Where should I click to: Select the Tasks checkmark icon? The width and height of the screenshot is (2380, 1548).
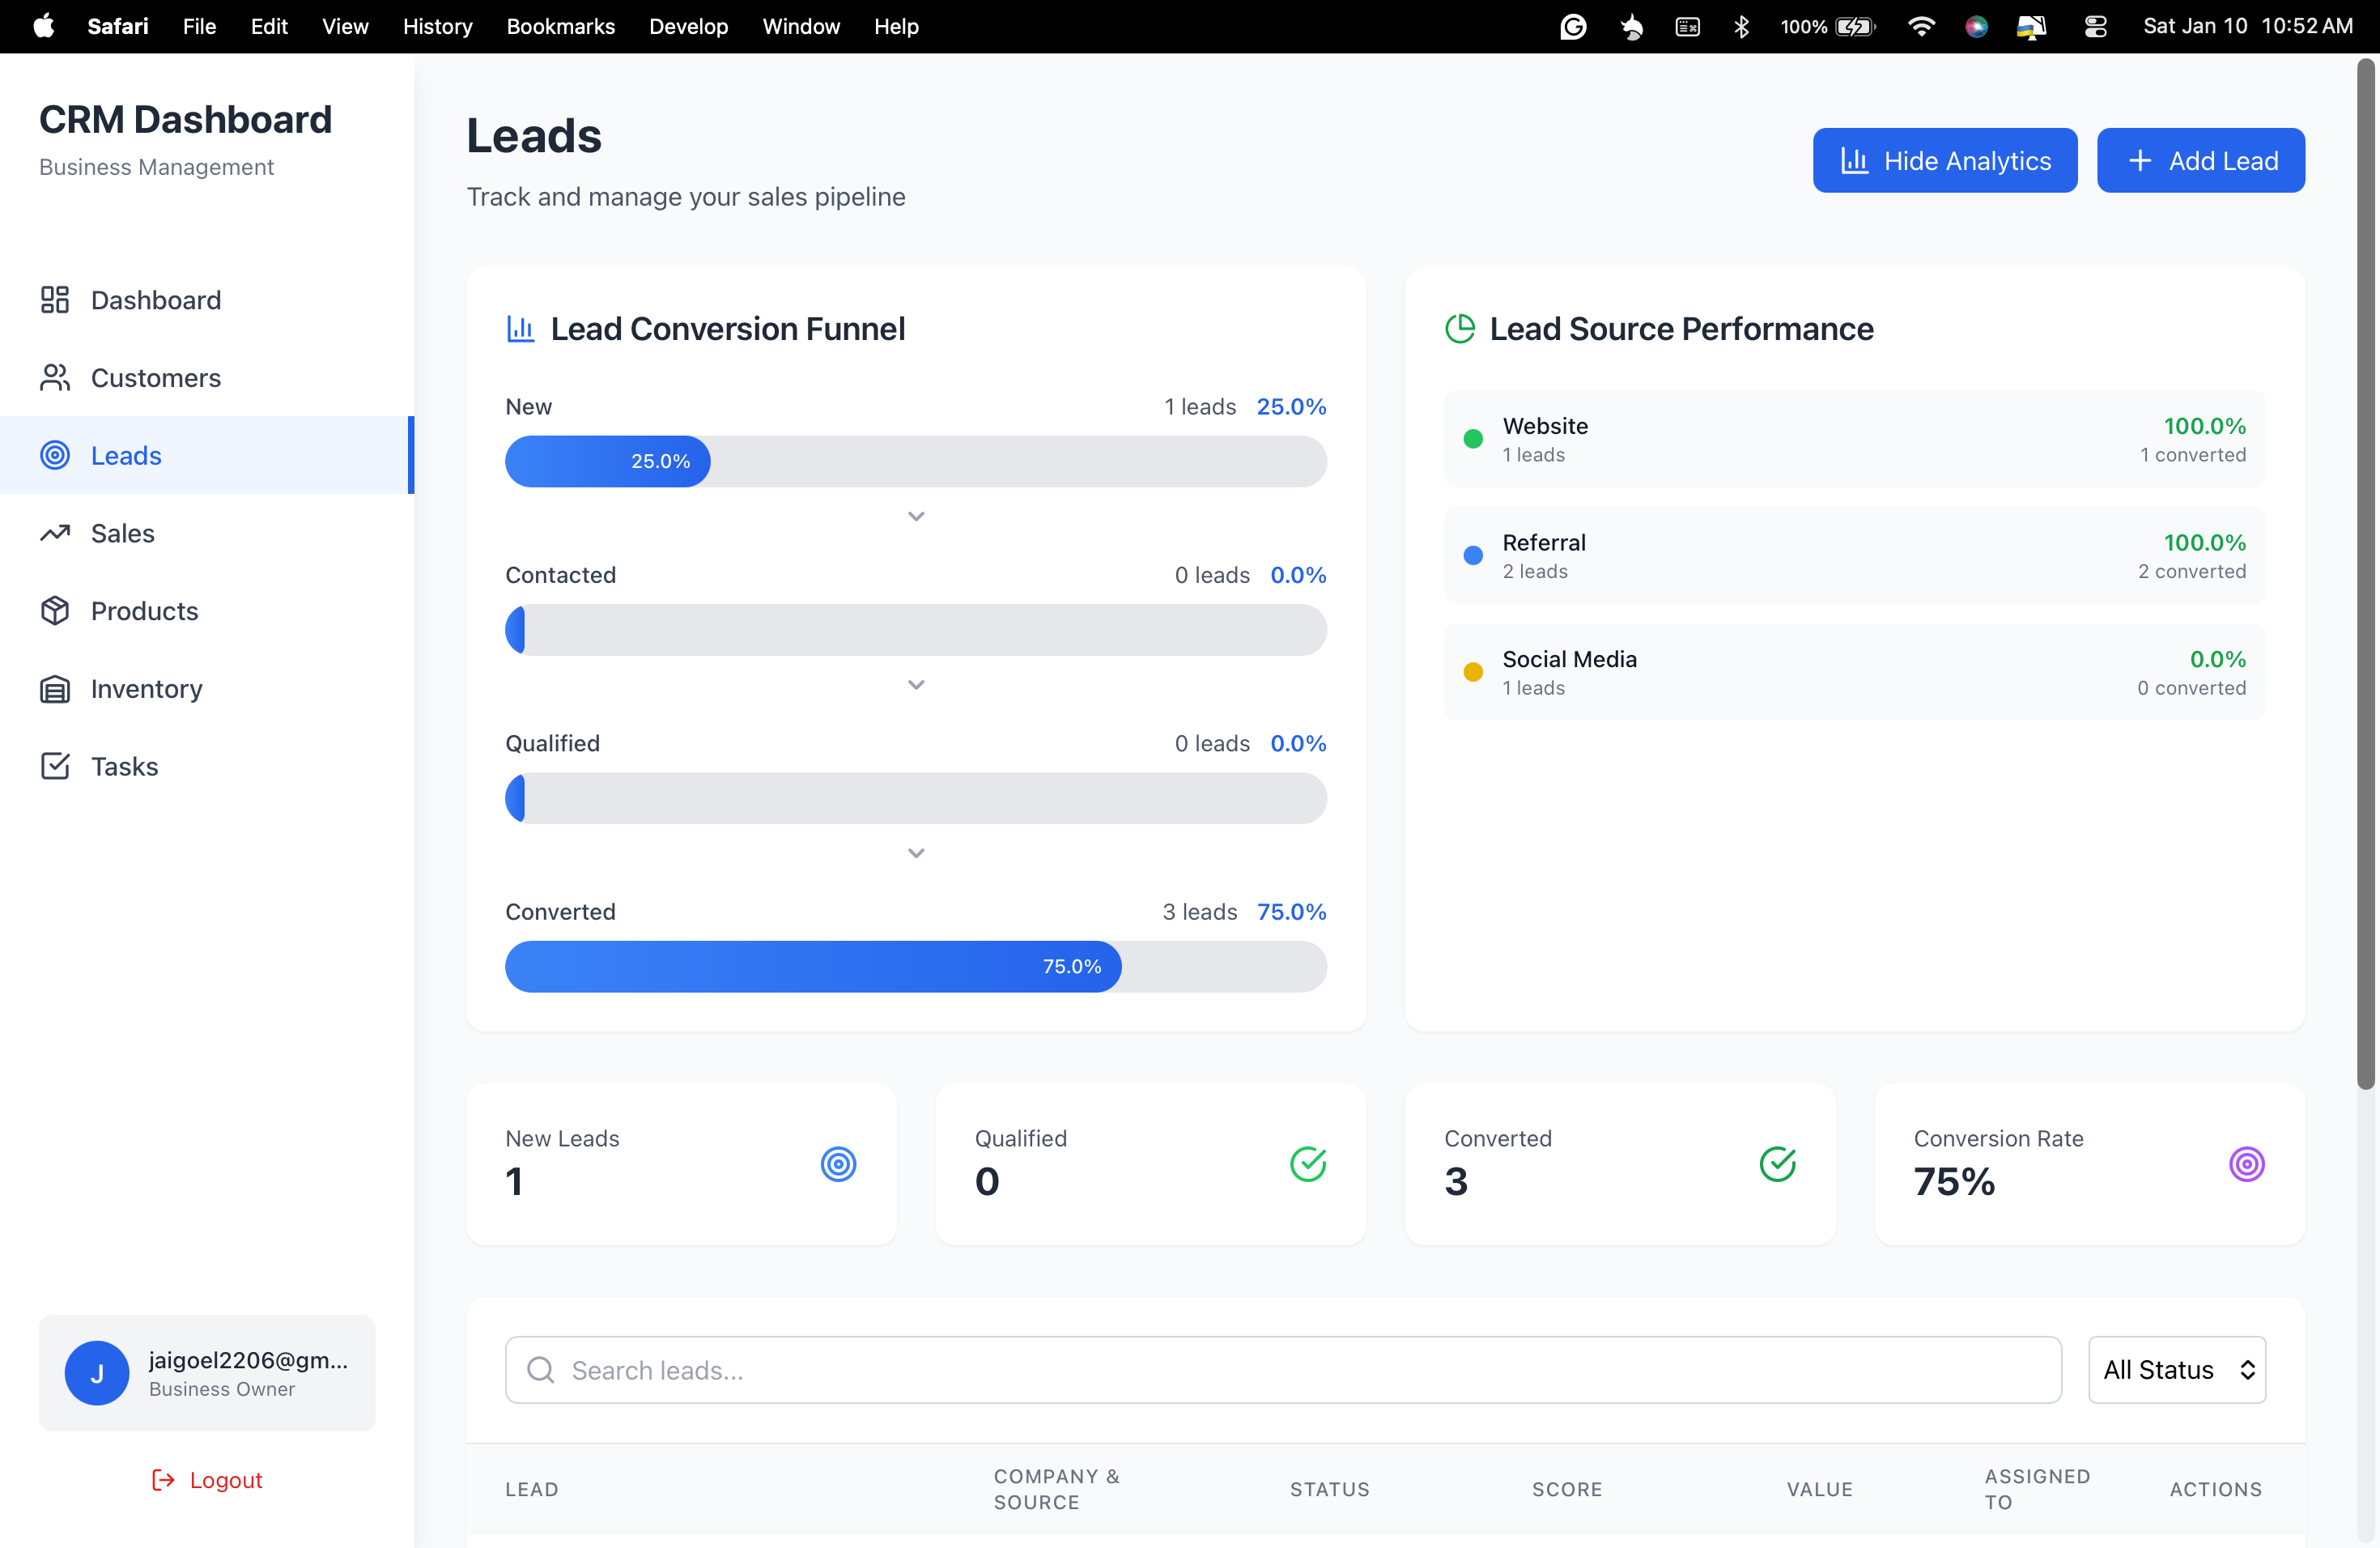55,766
